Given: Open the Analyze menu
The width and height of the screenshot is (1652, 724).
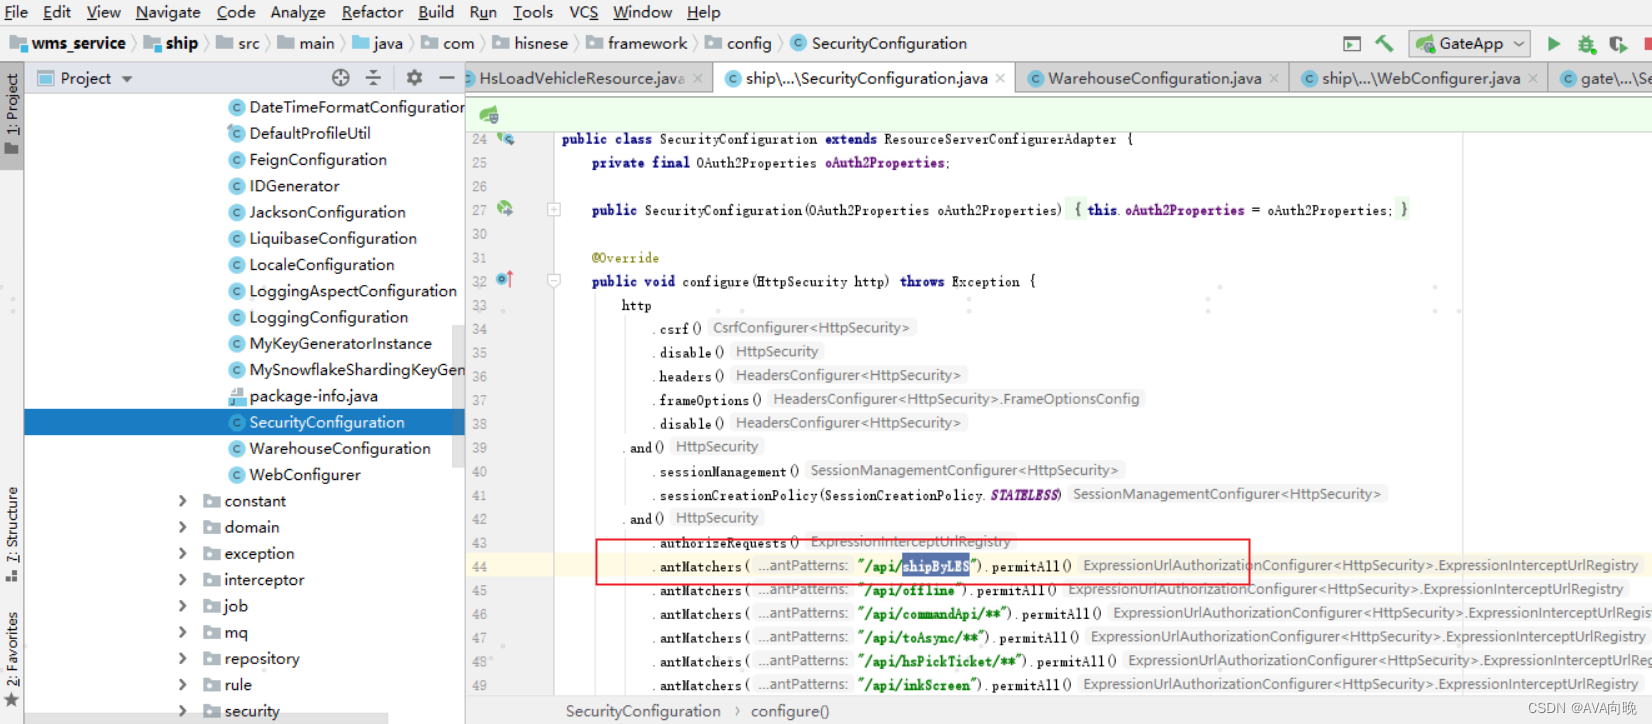Looking at the screenshot, I should tap(298, 12).
